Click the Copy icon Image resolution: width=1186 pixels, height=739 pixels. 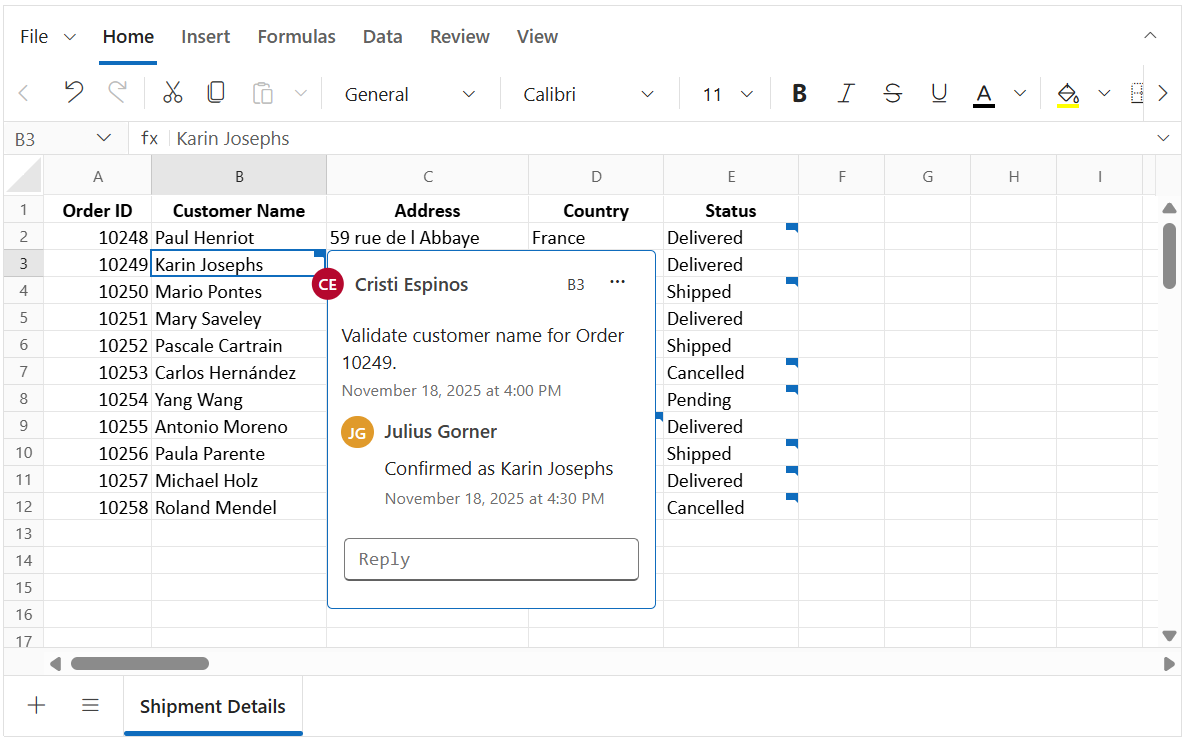(216, 93)
